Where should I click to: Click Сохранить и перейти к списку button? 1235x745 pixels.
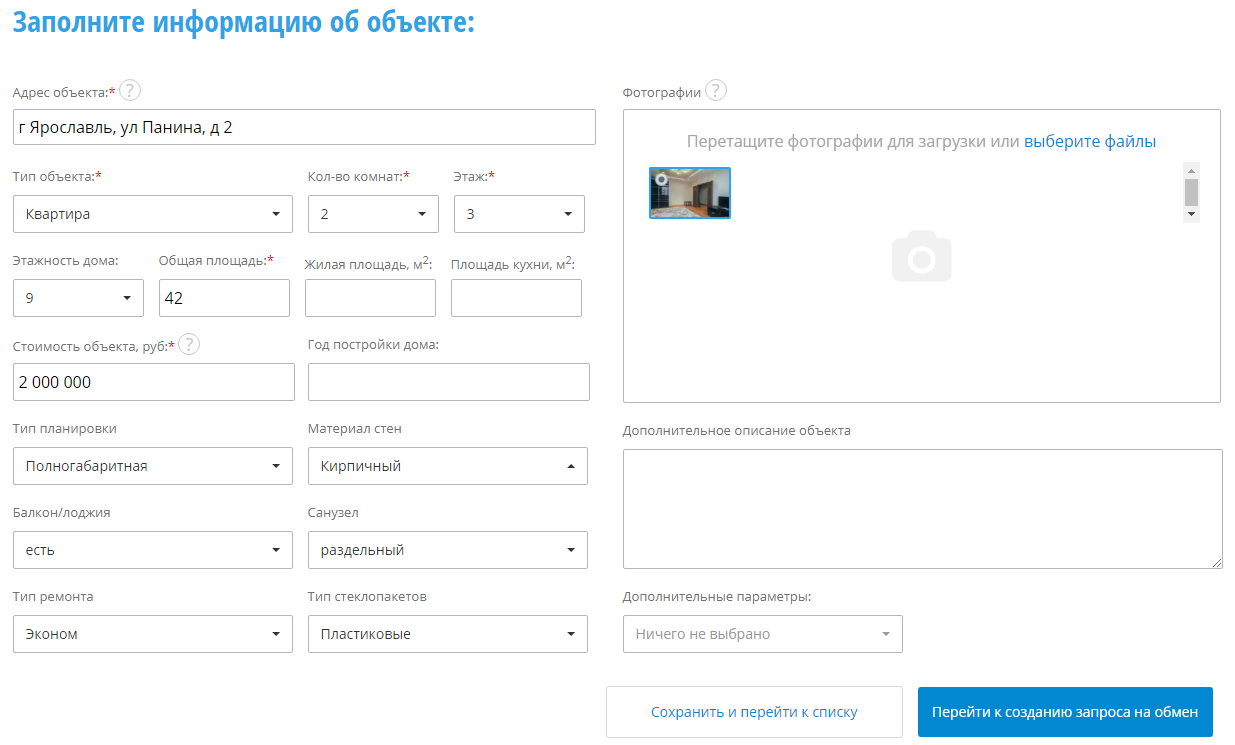(x=754, y=712)
